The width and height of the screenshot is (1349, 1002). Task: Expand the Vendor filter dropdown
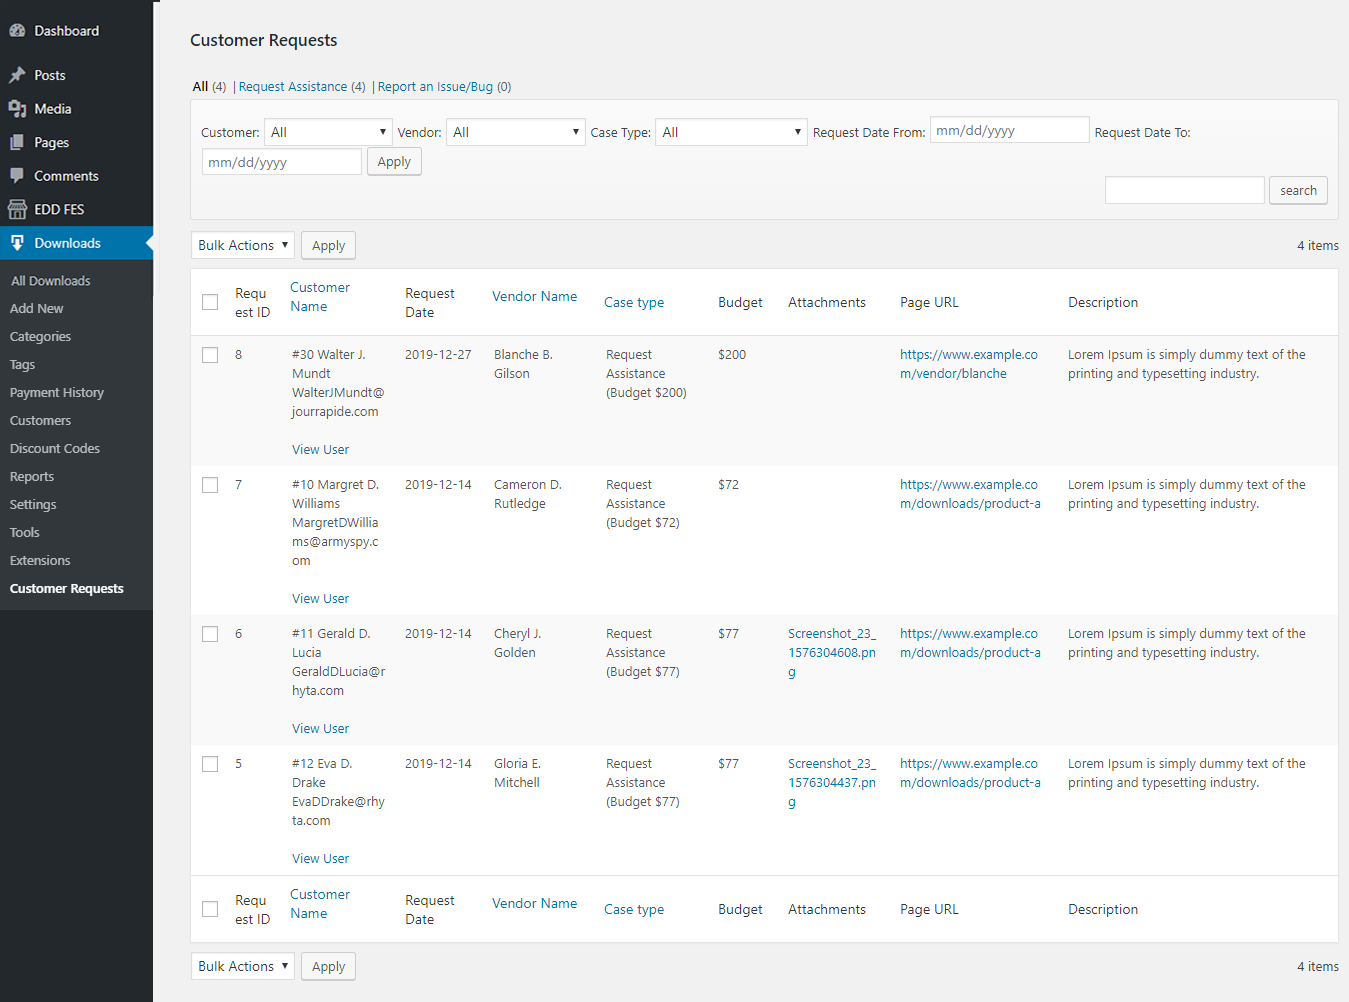pyautogui.click(x=516, y=132)
